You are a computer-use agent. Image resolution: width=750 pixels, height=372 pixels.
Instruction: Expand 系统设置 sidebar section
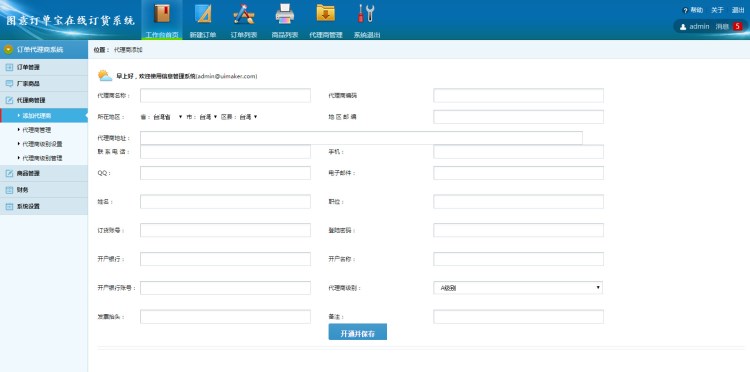click(x=44, y=207)
